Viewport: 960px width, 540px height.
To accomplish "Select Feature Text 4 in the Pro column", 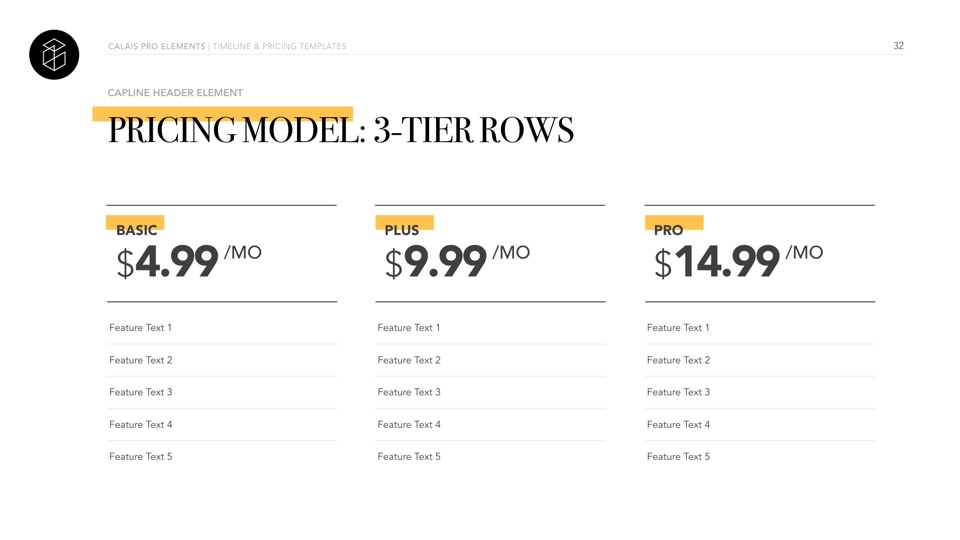I will pyautogui.click(x=678, y=425).
